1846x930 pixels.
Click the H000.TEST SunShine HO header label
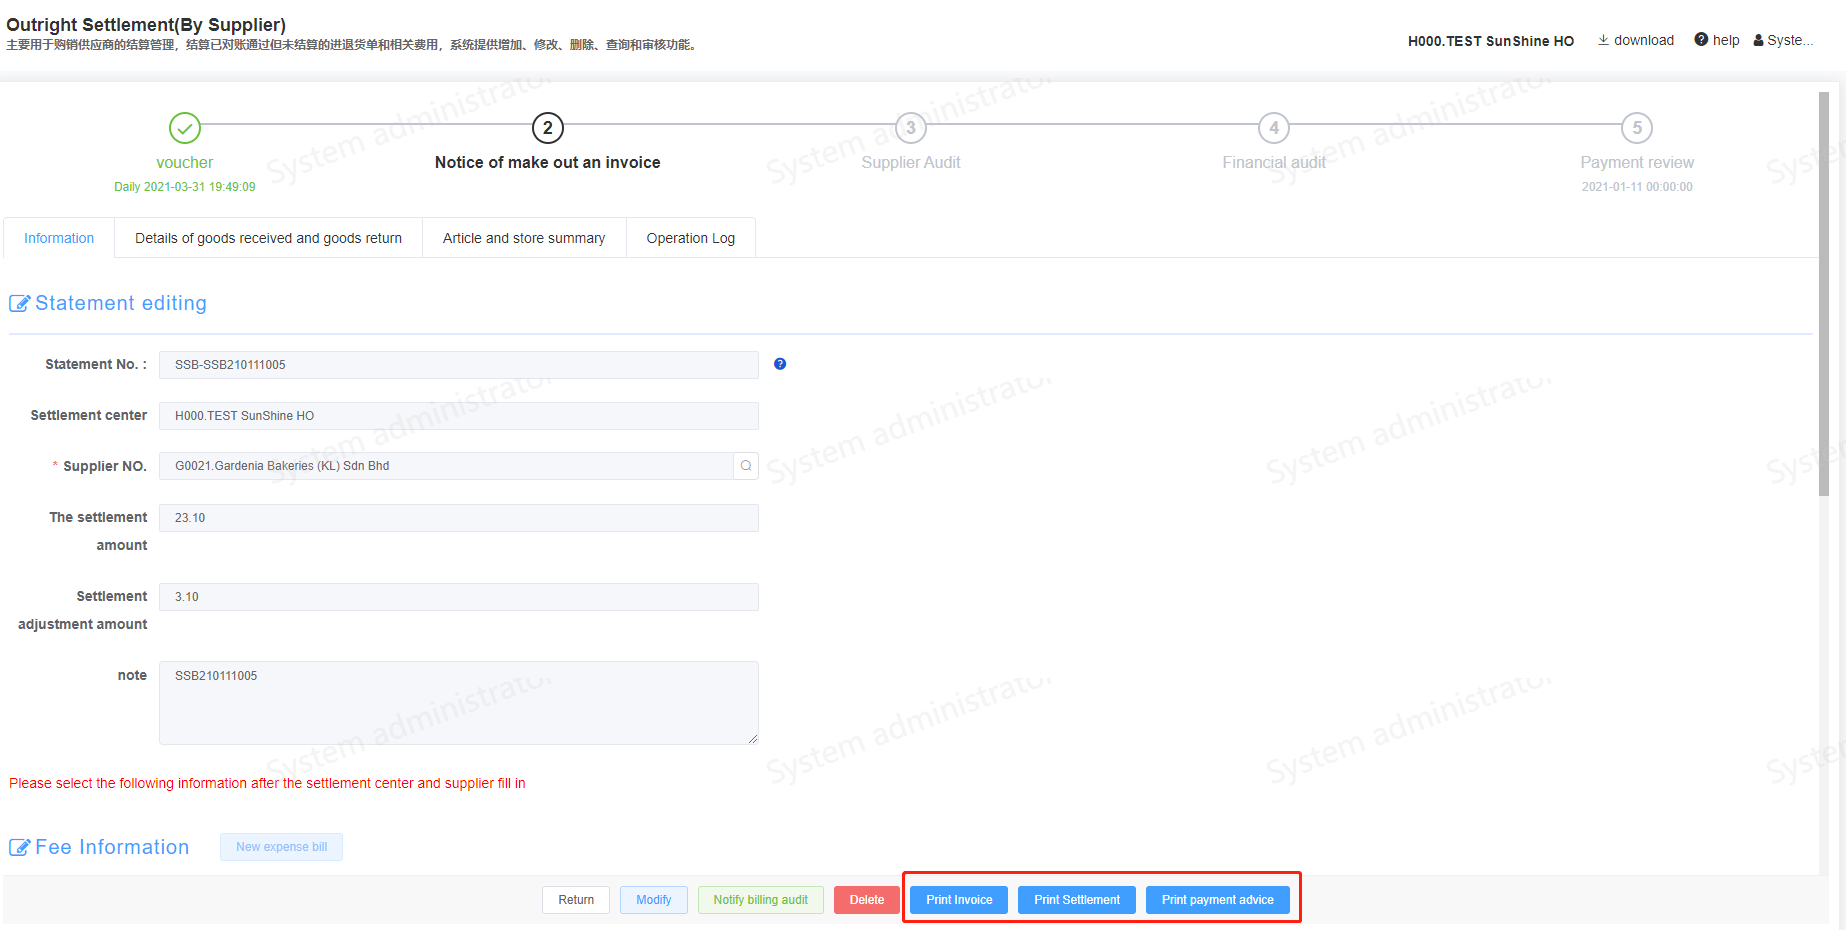pos(1491,41)
